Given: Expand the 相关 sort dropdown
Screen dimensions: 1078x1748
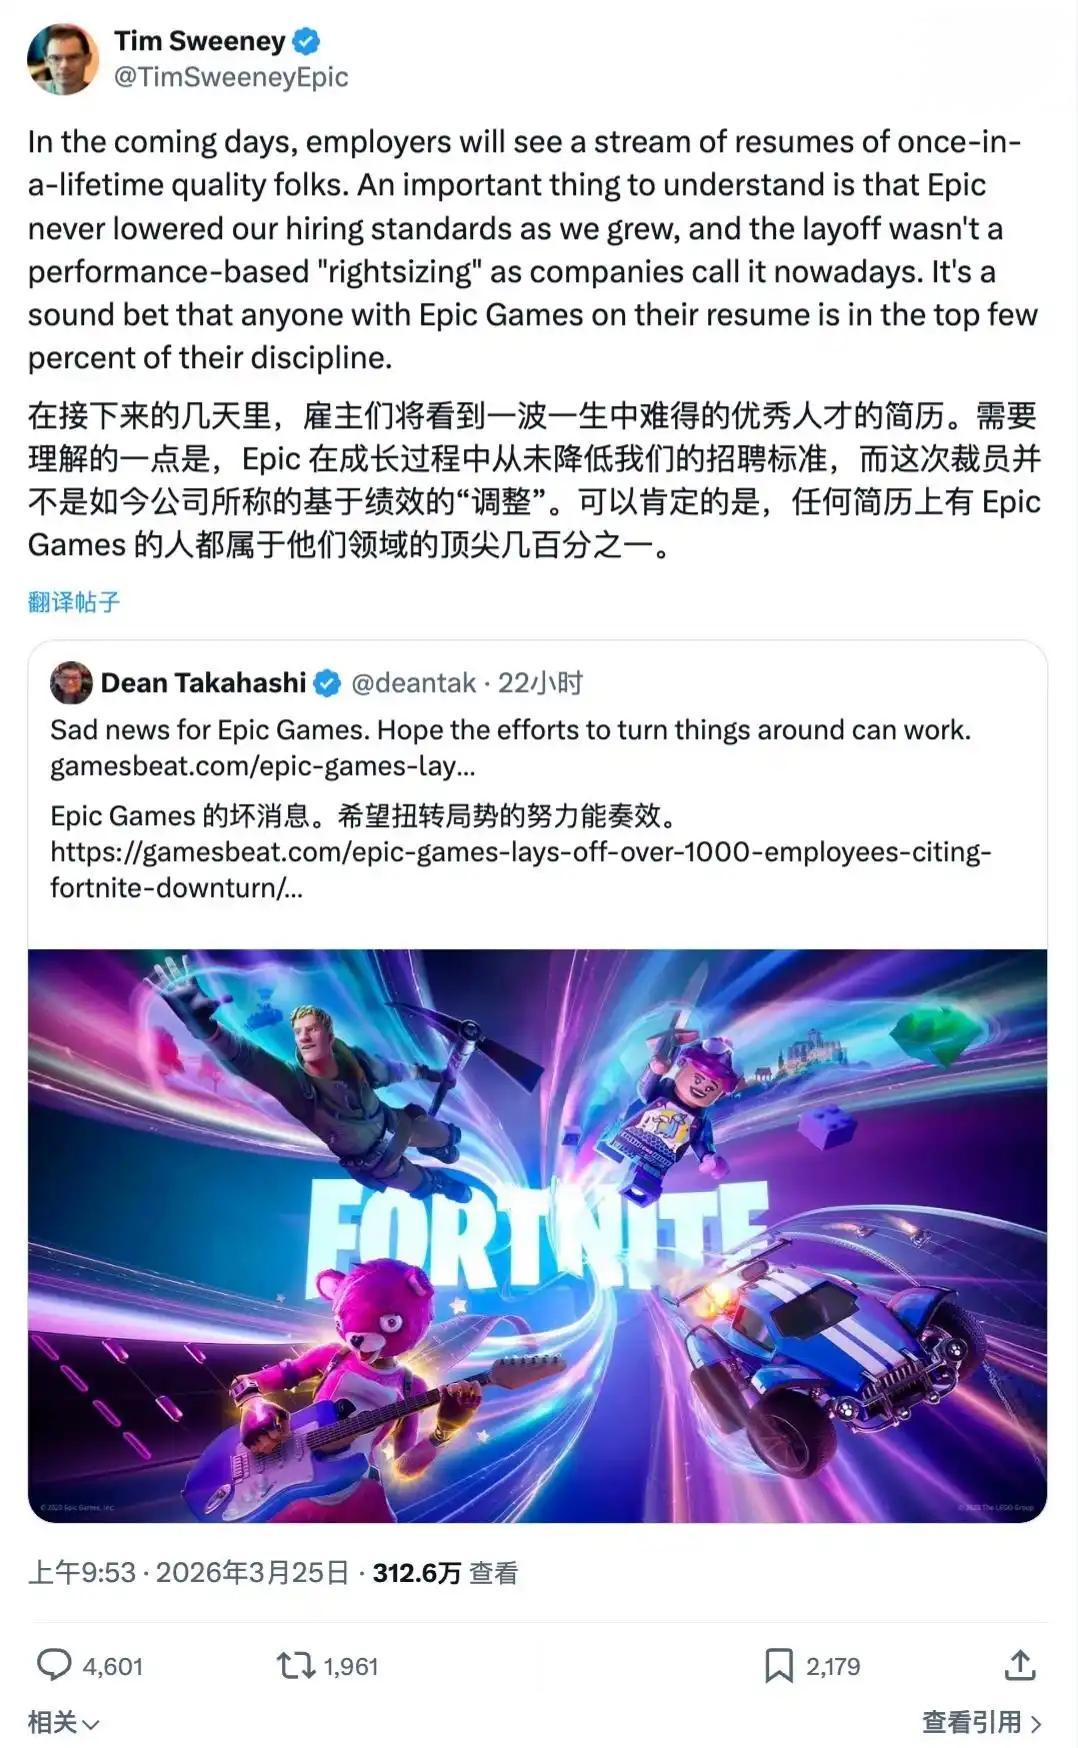Looking at the screenshot, I should click(64, 1722).
